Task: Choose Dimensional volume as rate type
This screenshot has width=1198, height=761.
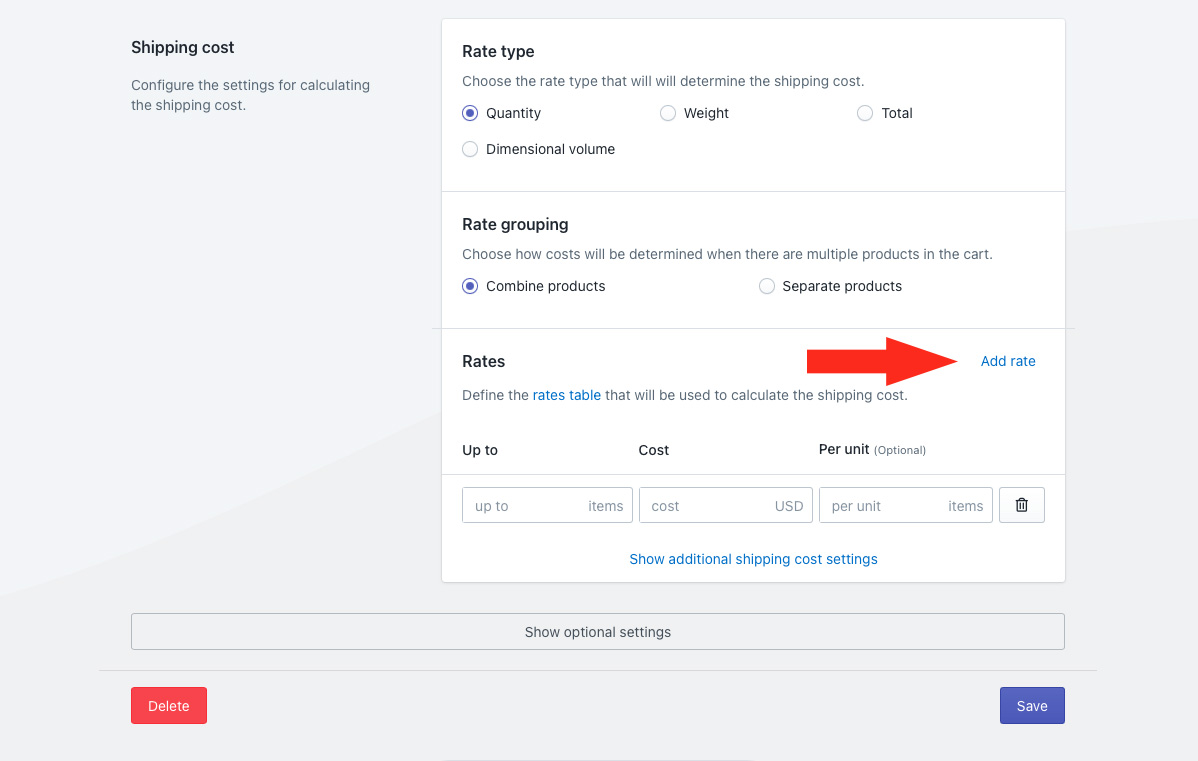Action: (469, 148)
